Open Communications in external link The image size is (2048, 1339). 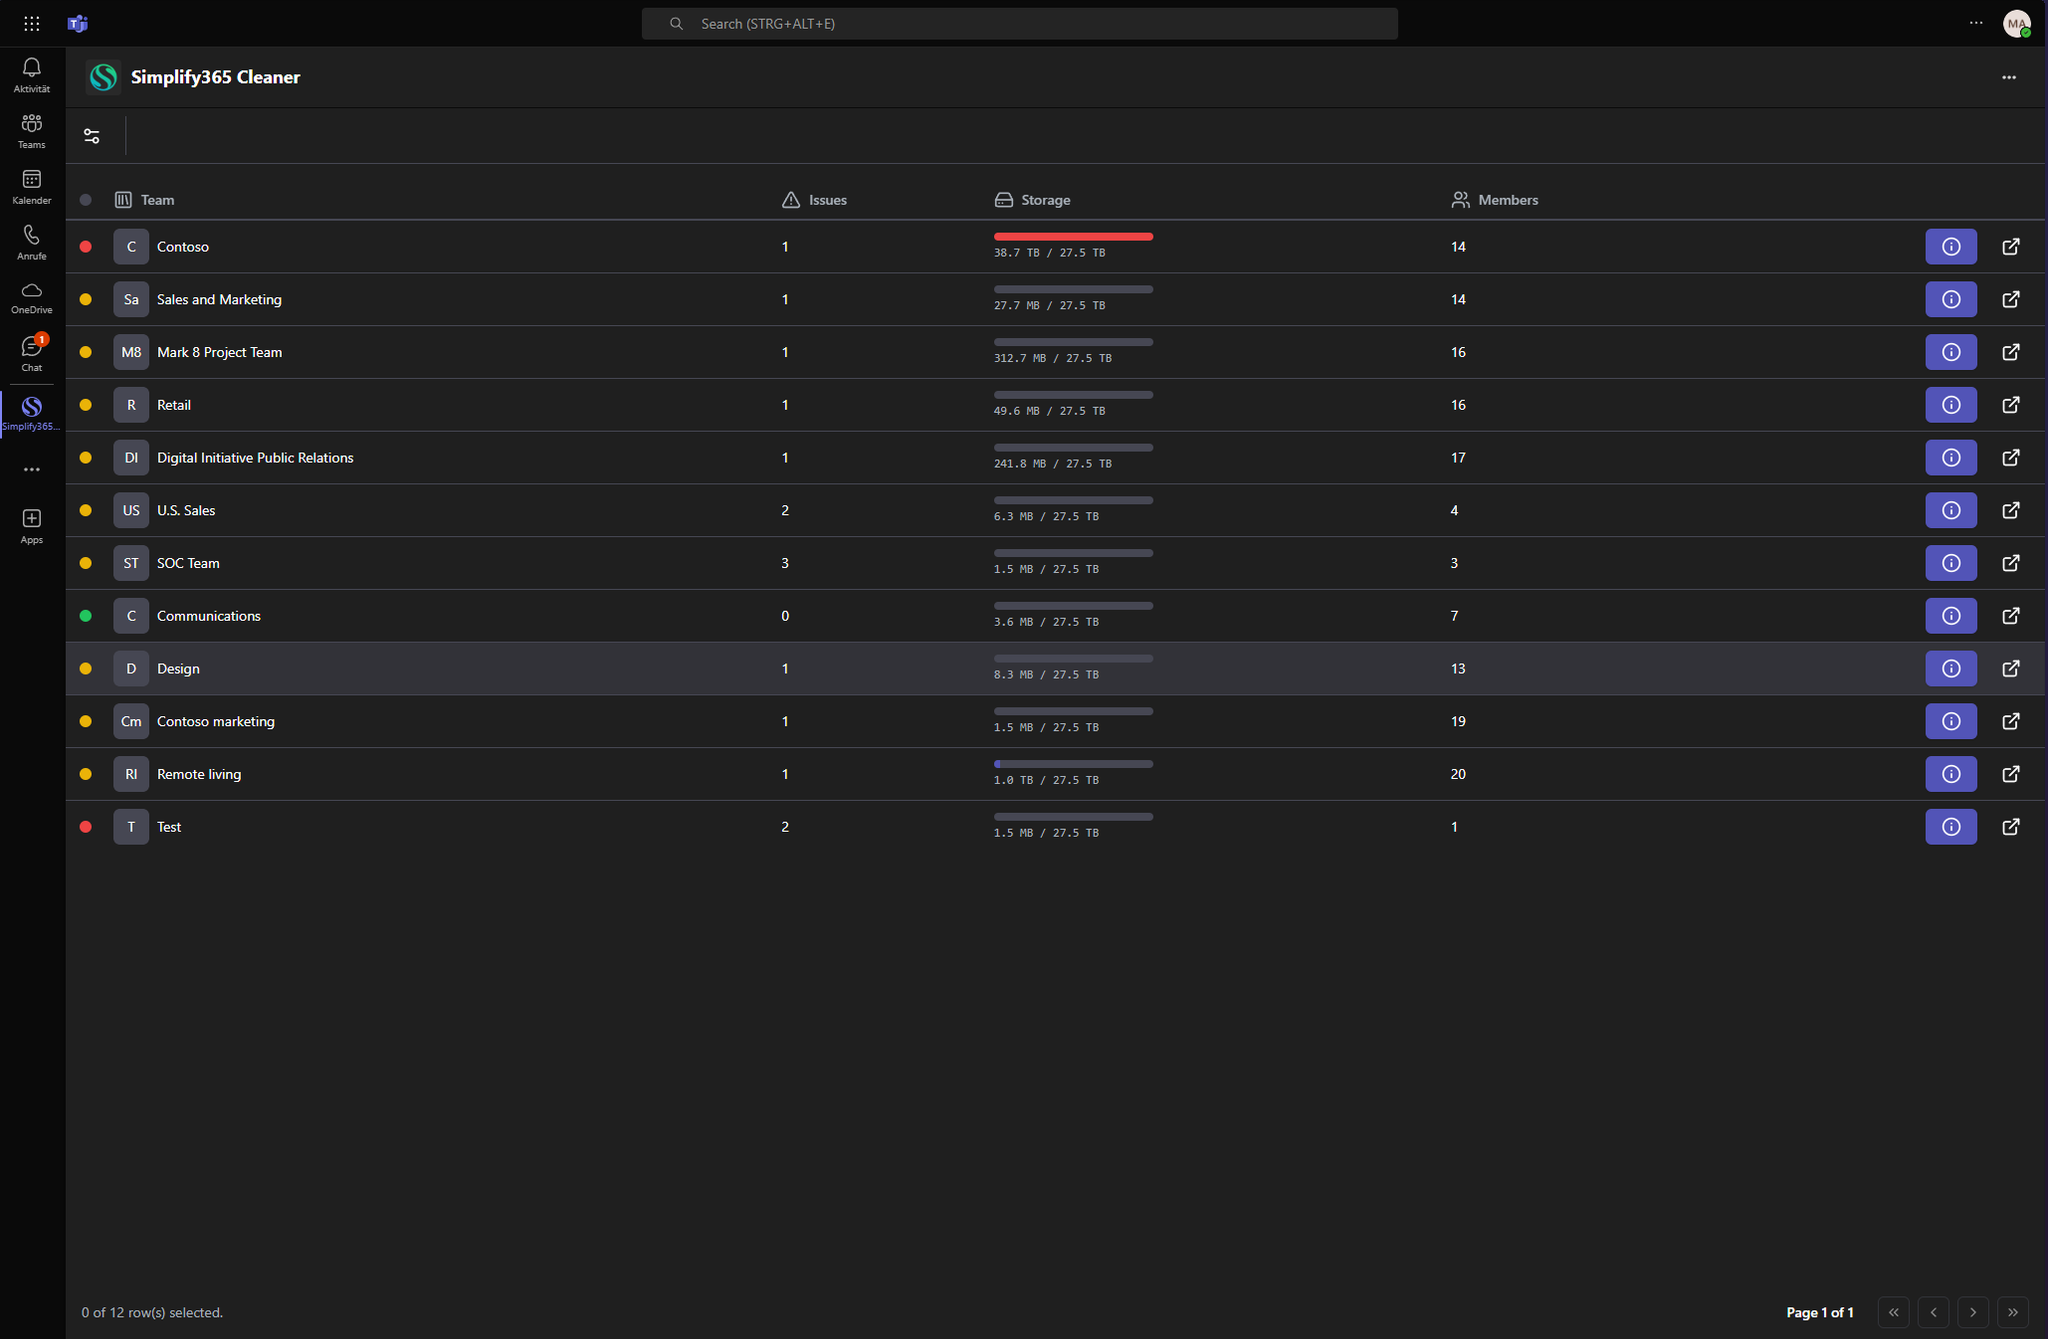2010,616
